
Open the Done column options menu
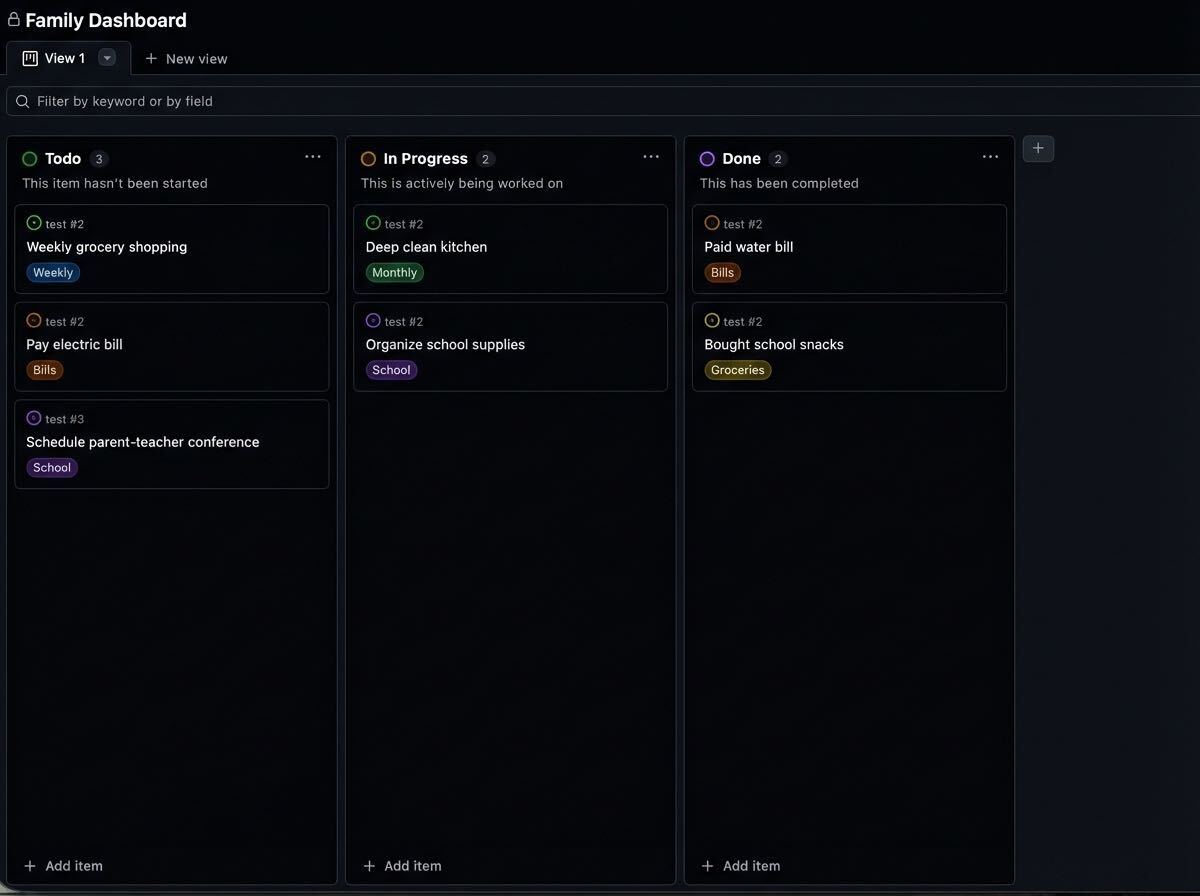[990, 156]
